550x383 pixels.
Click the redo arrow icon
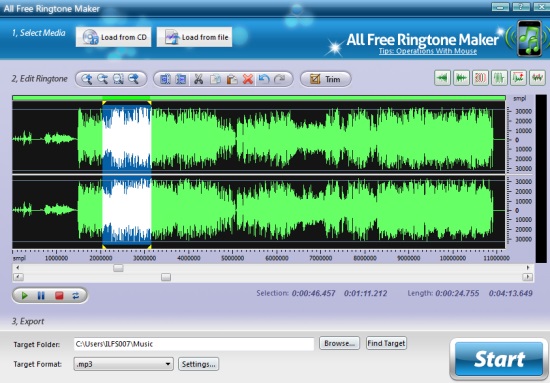[x=280, y=79]
